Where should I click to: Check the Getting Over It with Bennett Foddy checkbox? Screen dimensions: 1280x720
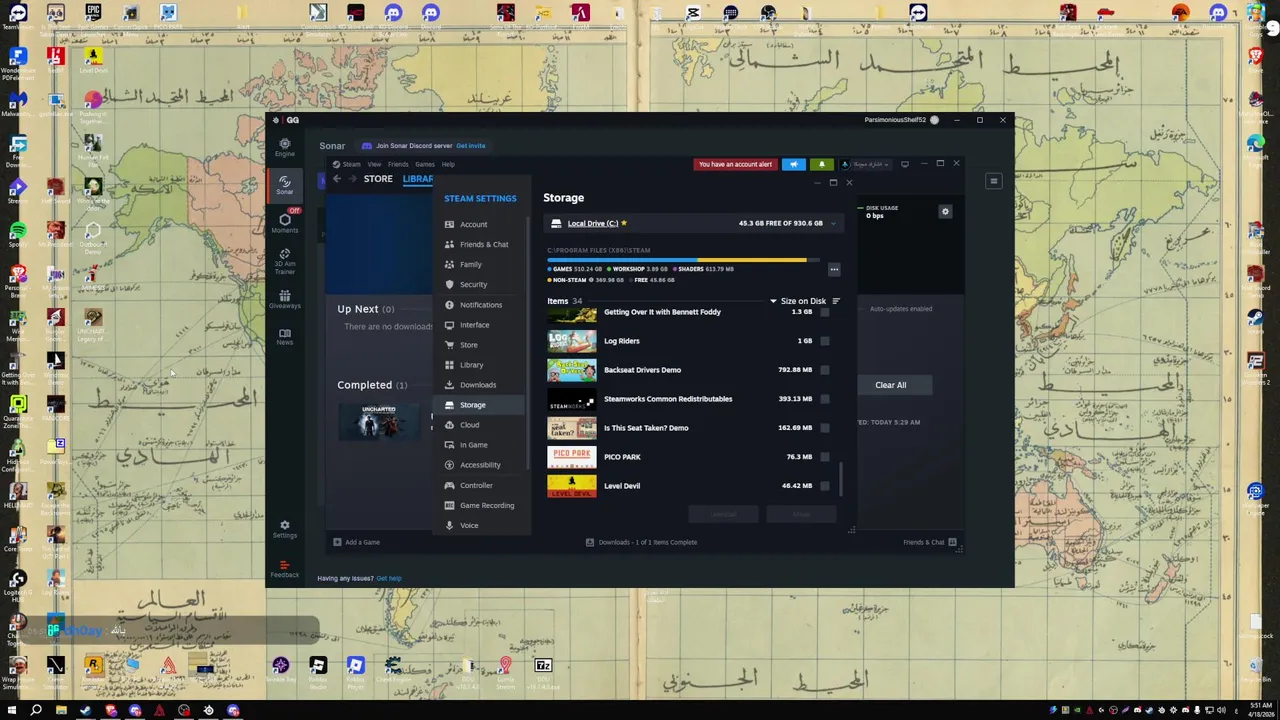(824, 312)
